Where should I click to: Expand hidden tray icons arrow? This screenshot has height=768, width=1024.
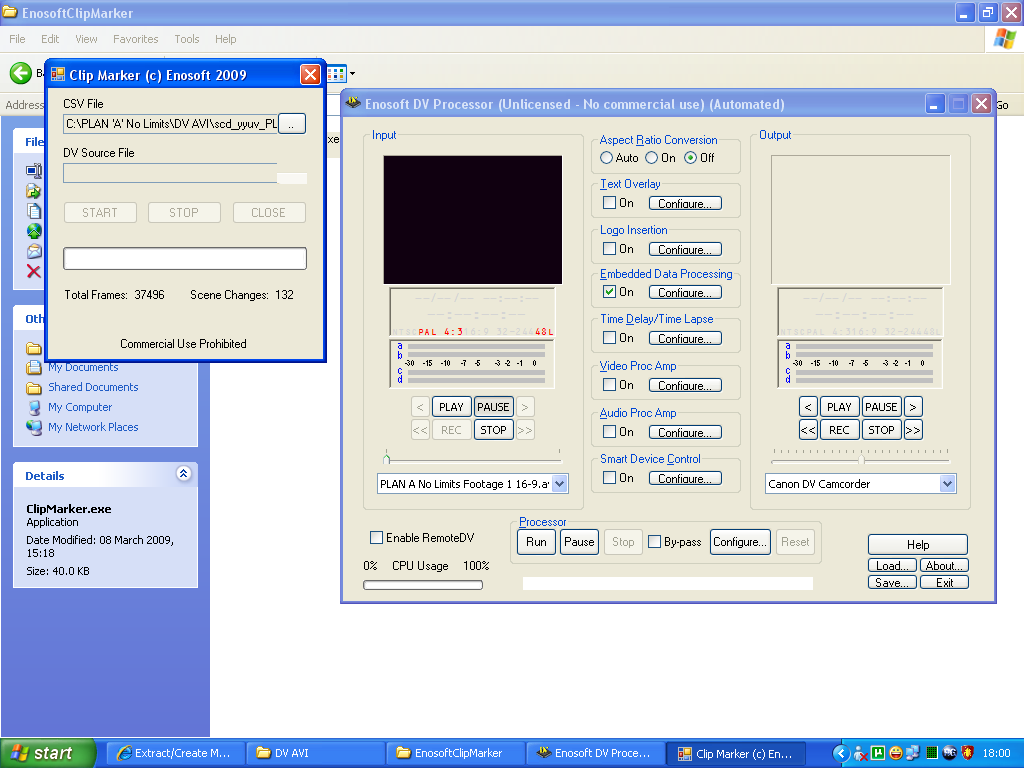[841, 753]
